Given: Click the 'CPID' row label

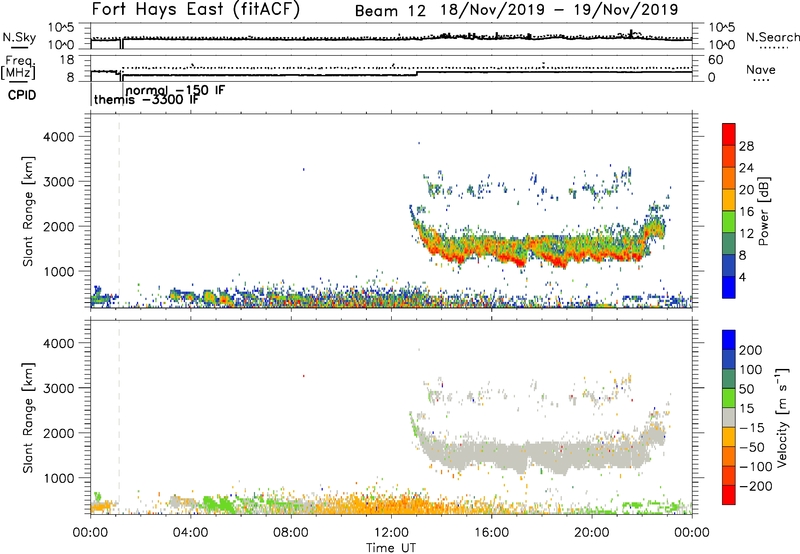Looking at the screenshot, I should click(22, 95).
